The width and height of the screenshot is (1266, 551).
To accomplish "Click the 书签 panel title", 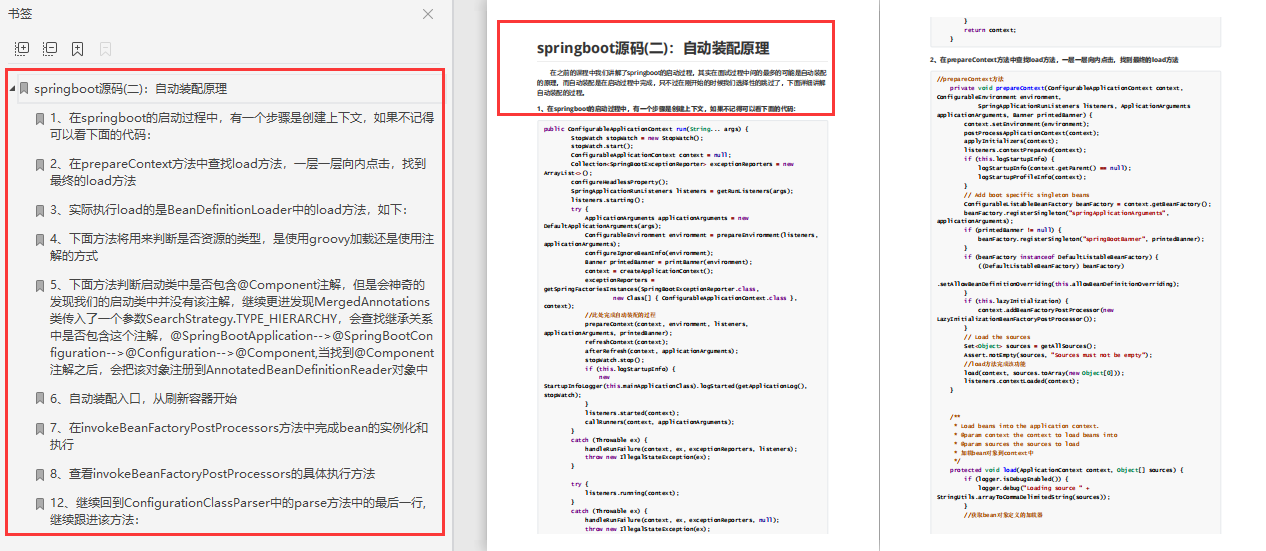I will tap(19, 14).
